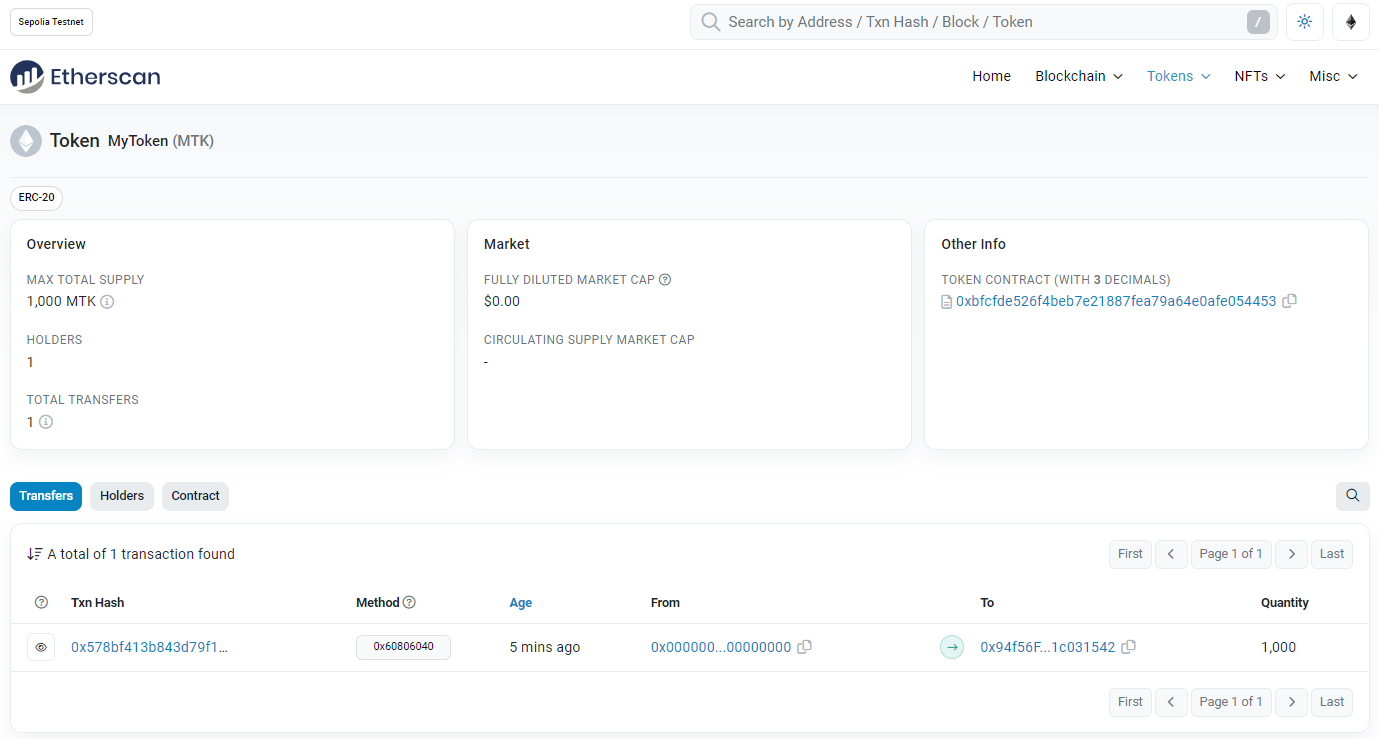Click info icon next to Total Transfers count
This screenshot has height=739, width=1379.
point(46,422)
